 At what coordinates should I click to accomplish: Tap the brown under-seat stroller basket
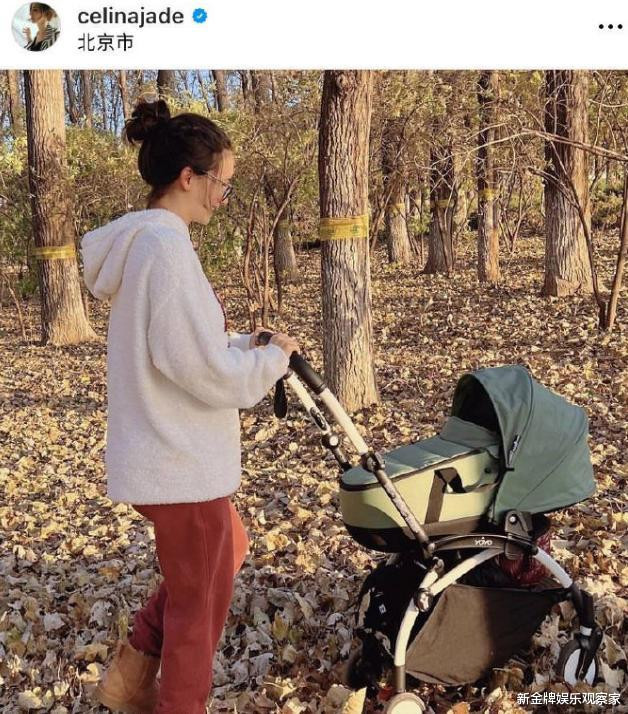[474, 635]
